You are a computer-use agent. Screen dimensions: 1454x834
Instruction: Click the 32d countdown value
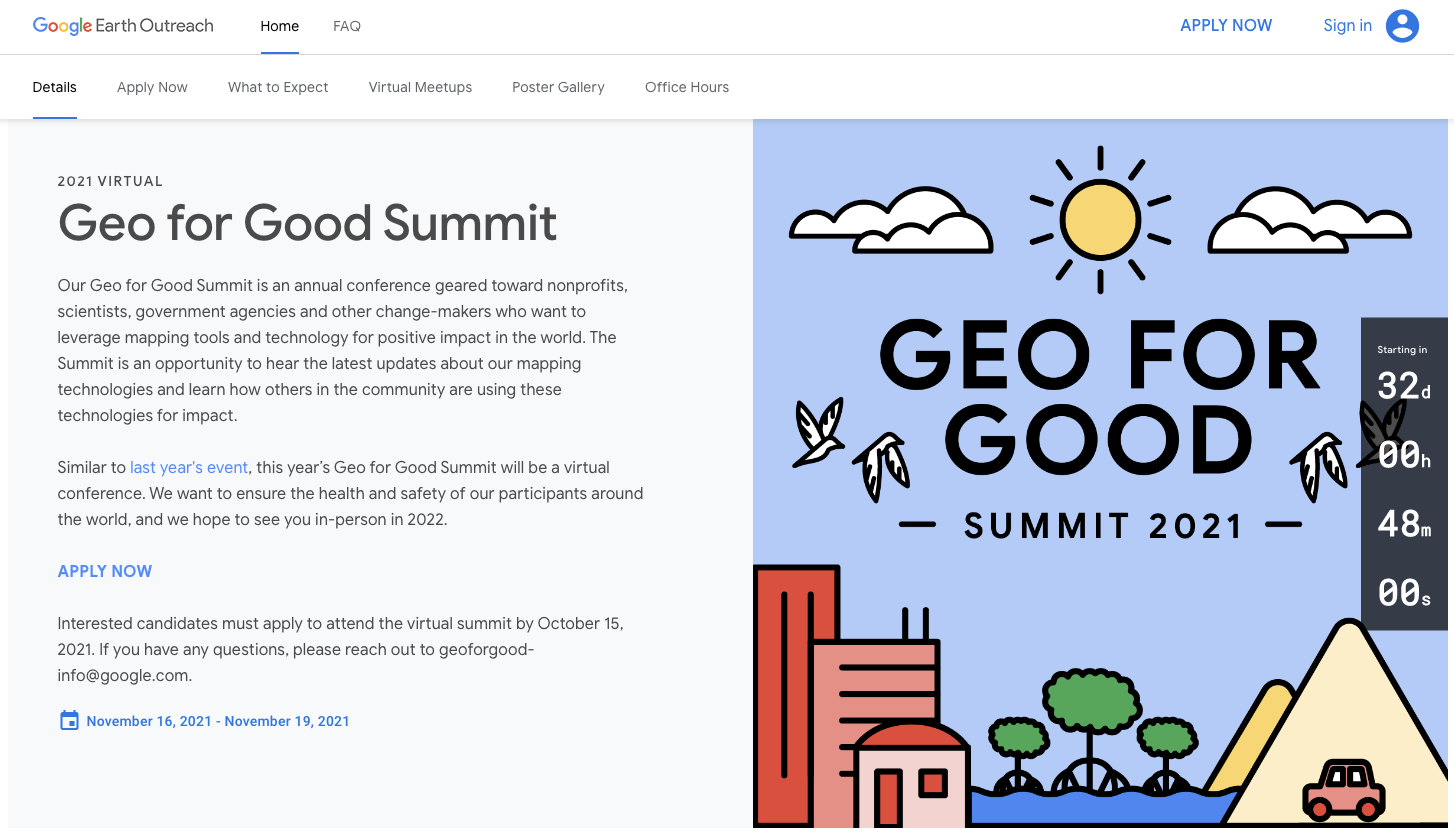(x=1404, y=386)
